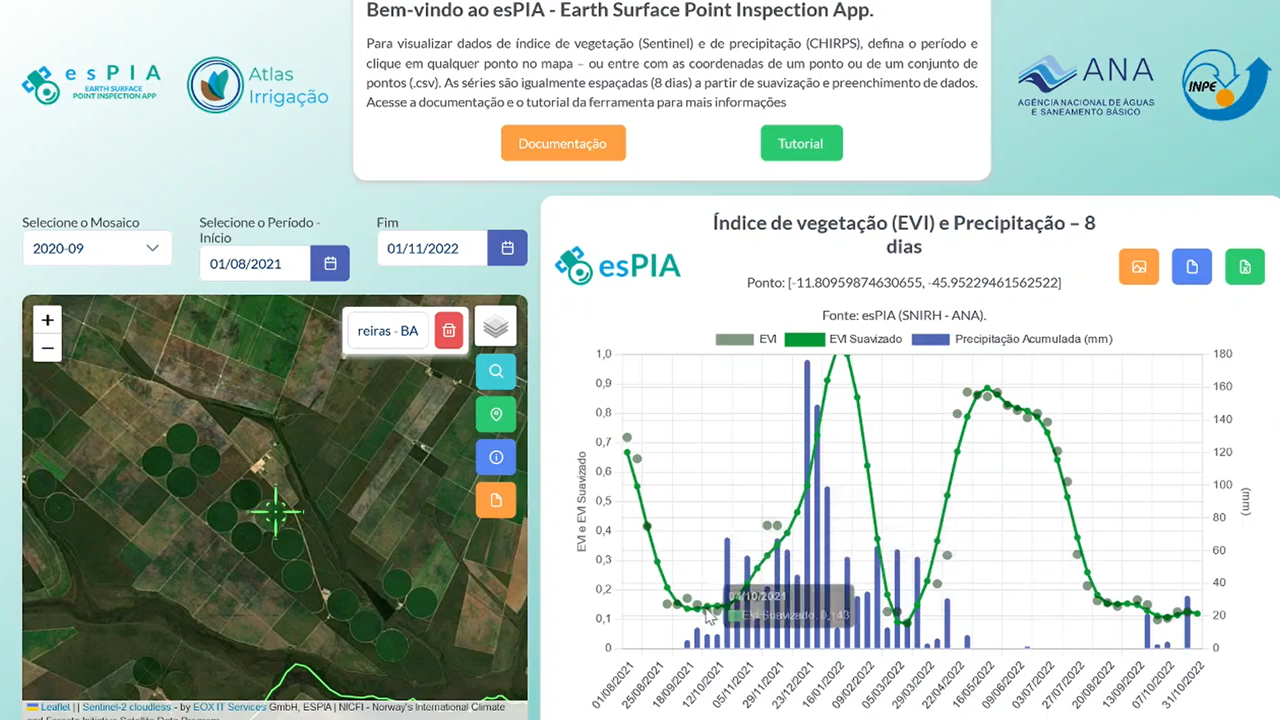Open calendar picker for the Início date
The image size is (1280, 720).
pos(330,264)
